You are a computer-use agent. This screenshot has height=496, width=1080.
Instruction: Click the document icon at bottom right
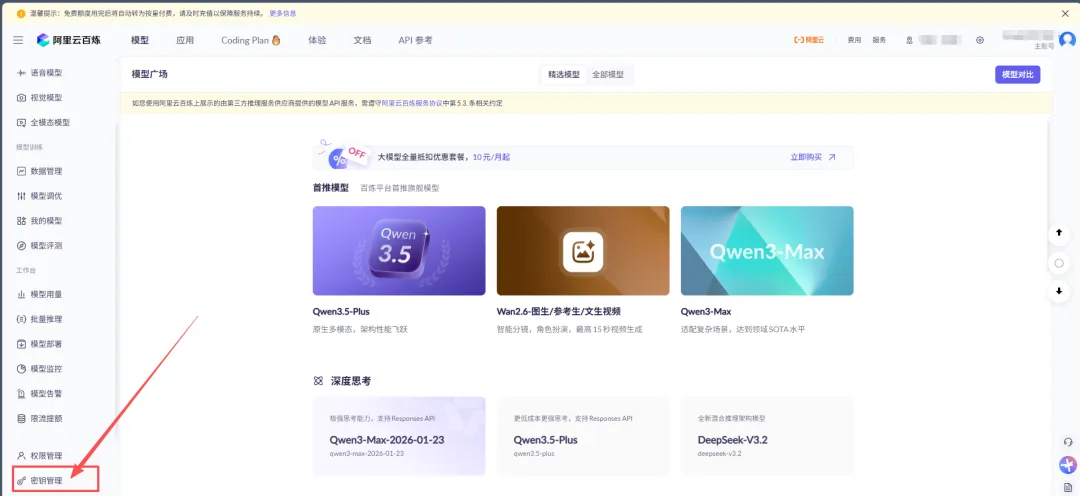click(x=1068, y=487)
